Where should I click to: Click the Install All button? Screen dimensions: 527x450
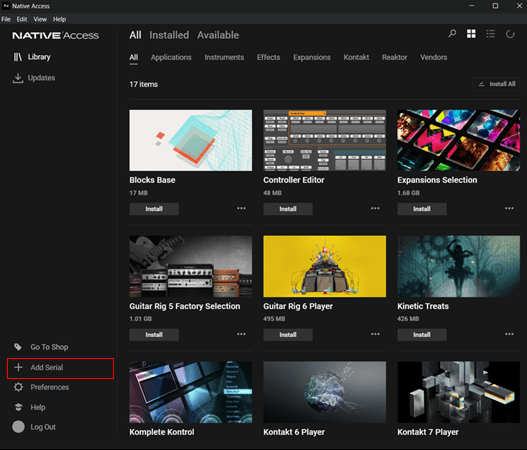[496, 84]
